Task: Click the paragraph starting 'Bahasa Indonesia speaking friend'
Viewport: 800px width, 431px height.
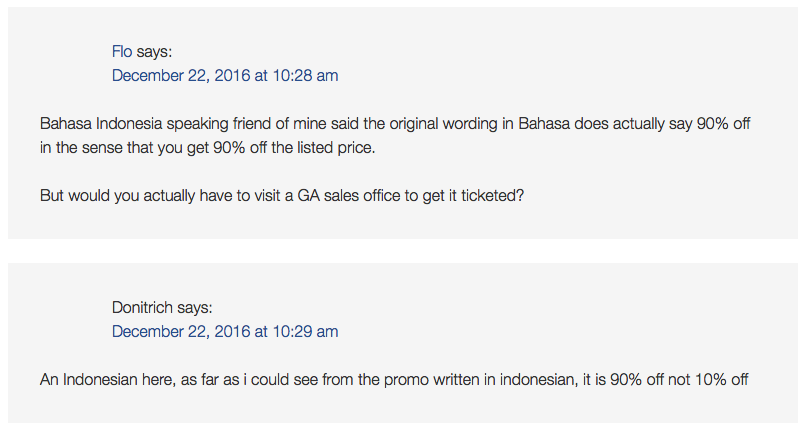Action: pos(395,136)
